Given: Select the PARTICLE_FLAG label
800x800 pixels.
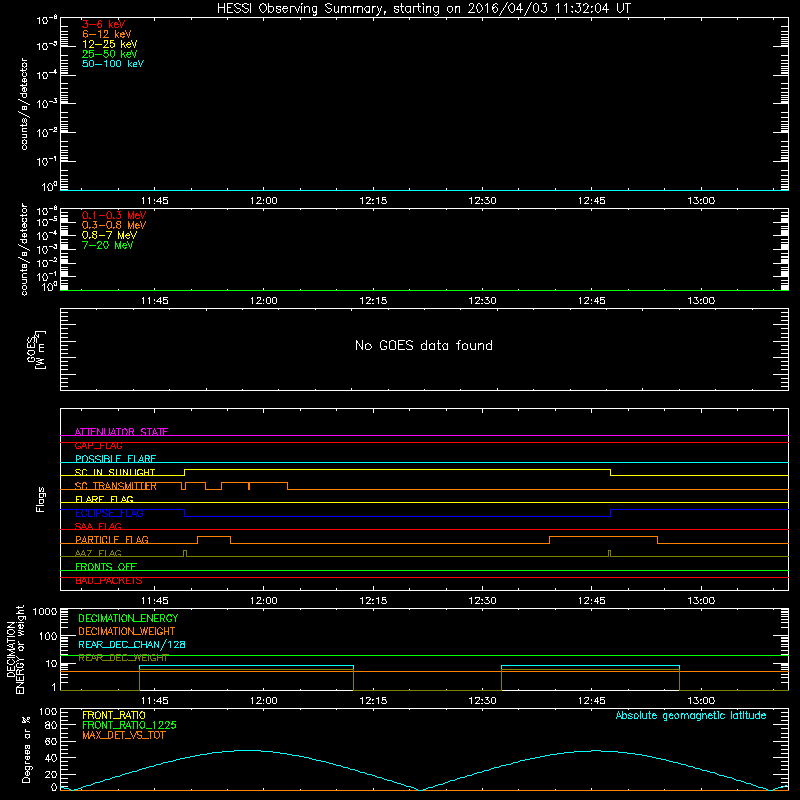Looking at the screenshot, I should coord(112,539).
